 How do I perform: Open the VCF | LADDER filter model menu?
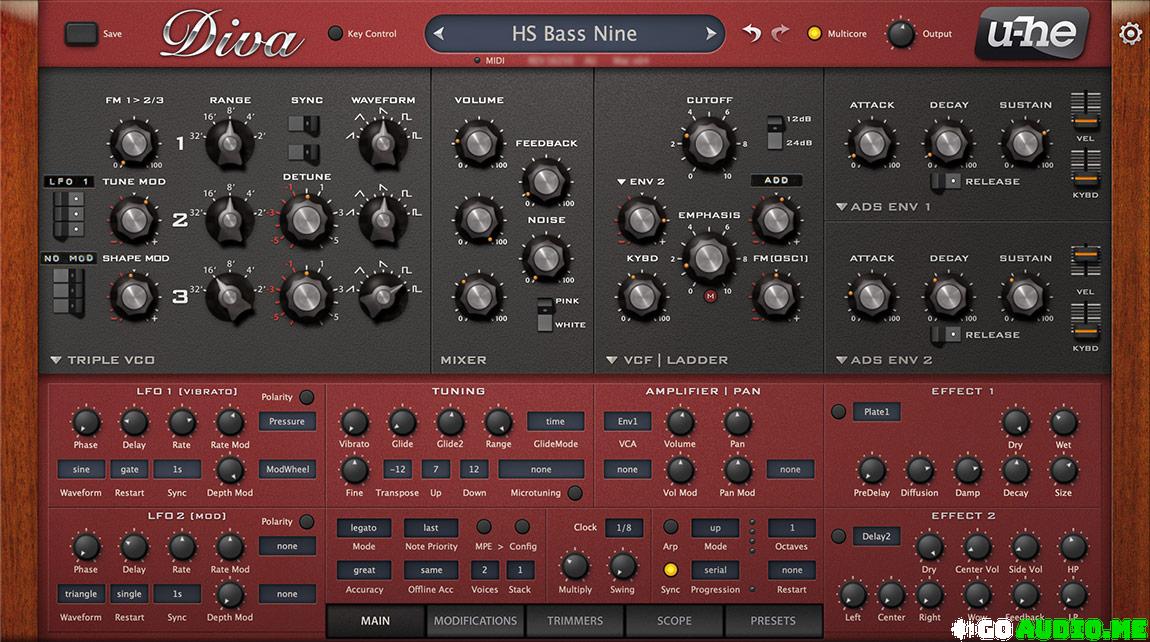click(667, 360)
